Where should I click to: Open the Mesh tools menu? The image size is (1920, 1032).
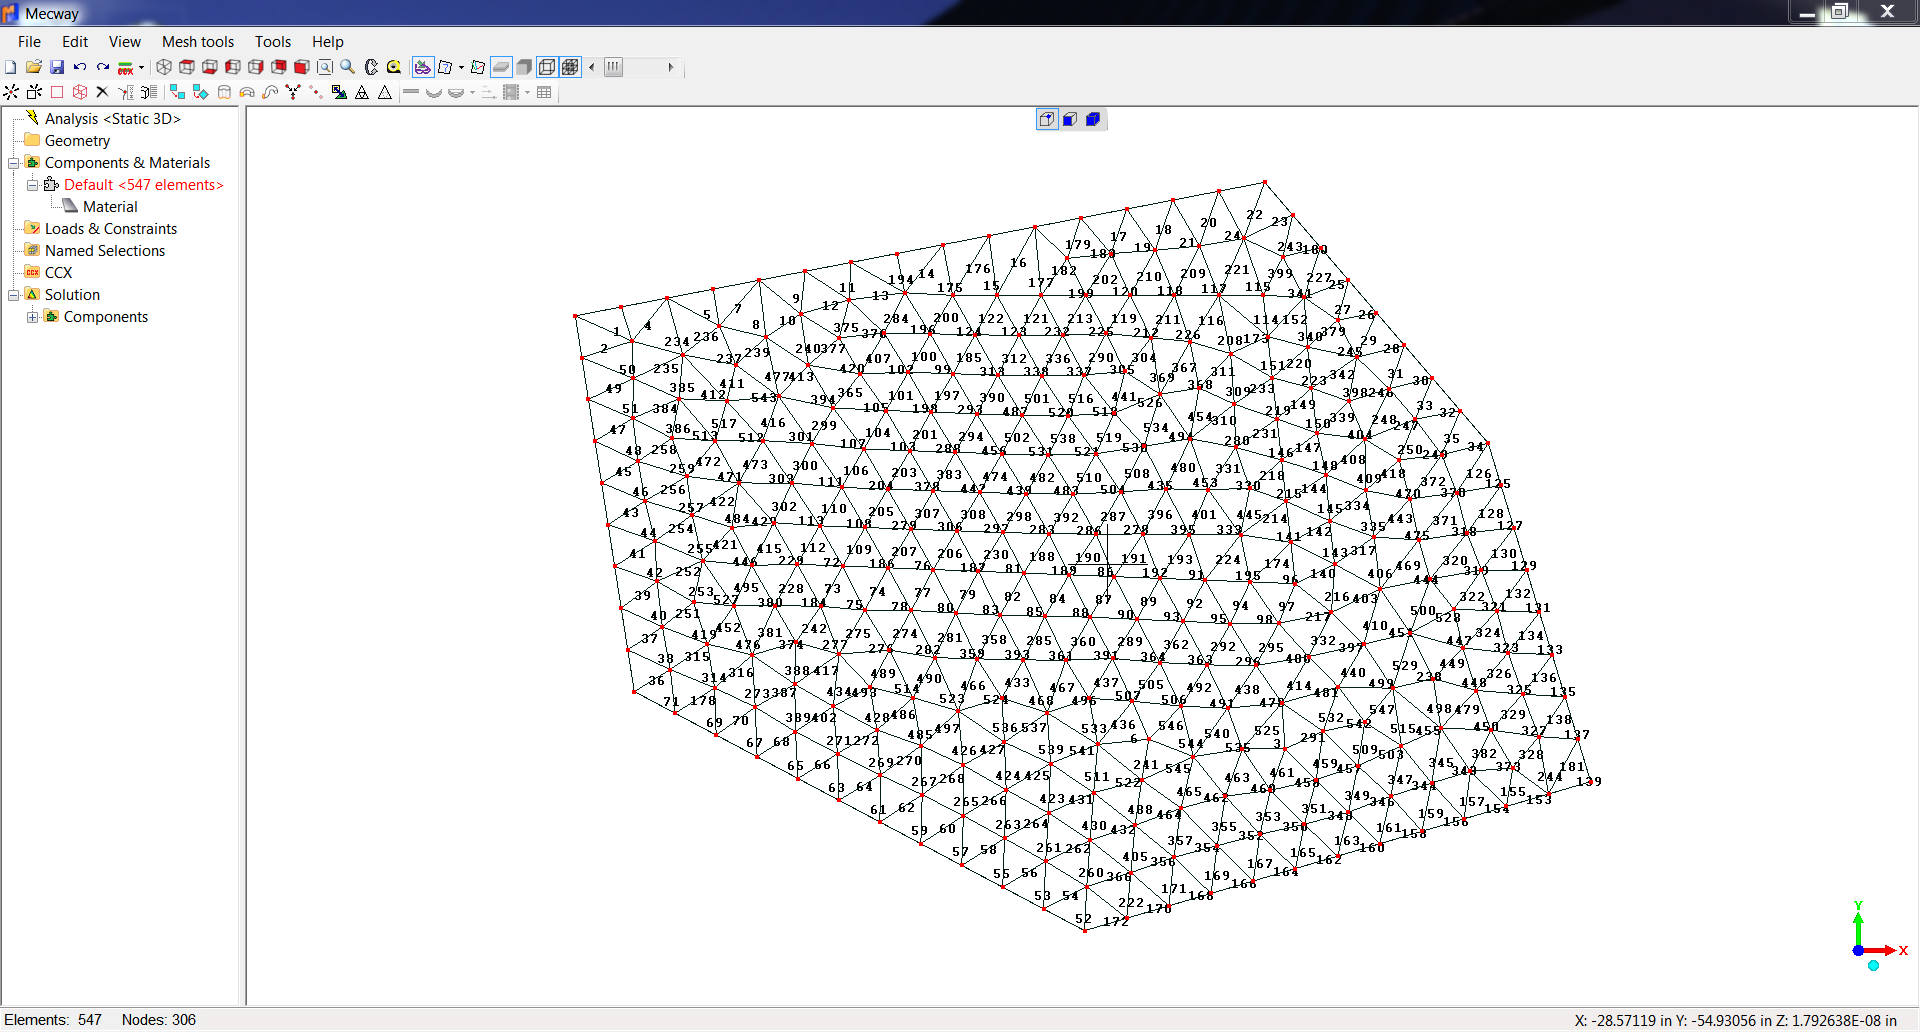point(198,41)
